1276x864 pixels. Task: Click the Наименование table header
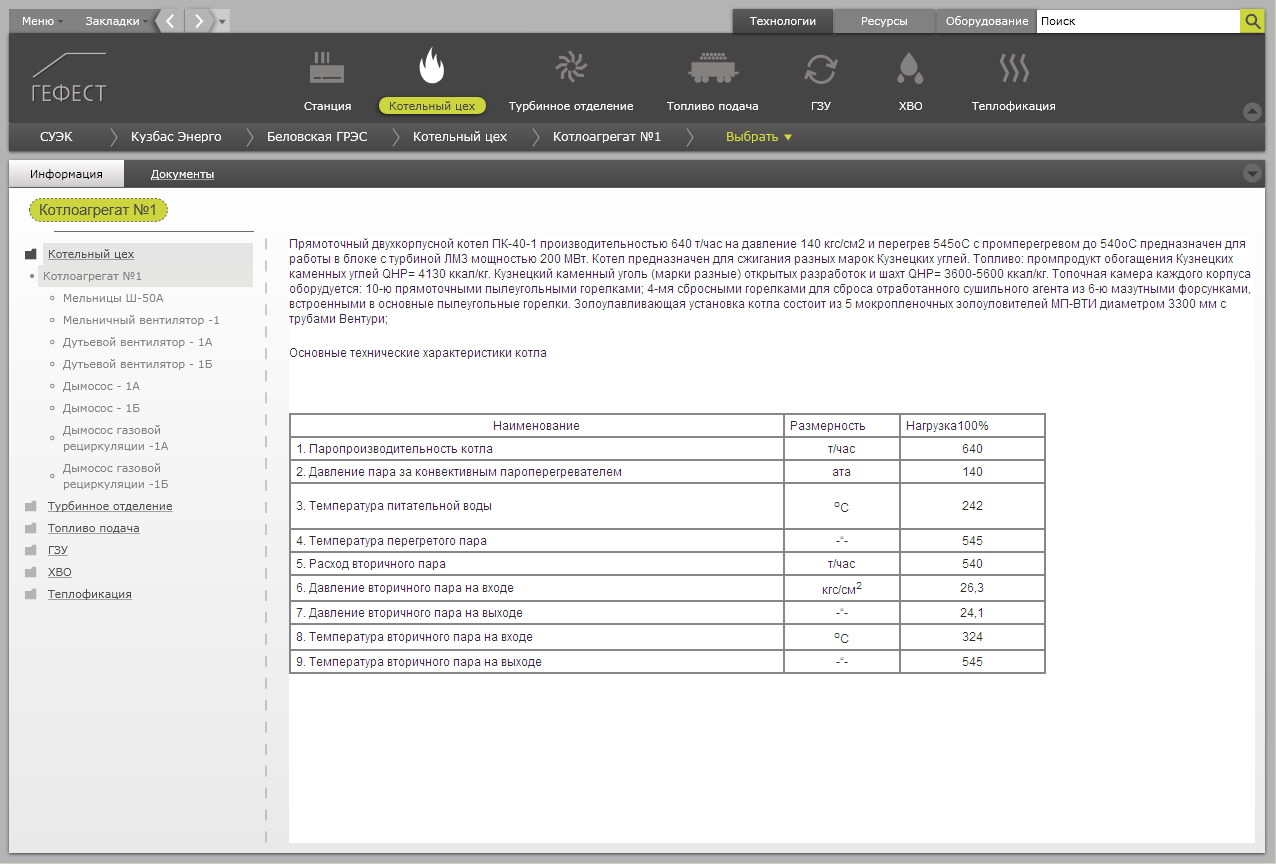536,426
